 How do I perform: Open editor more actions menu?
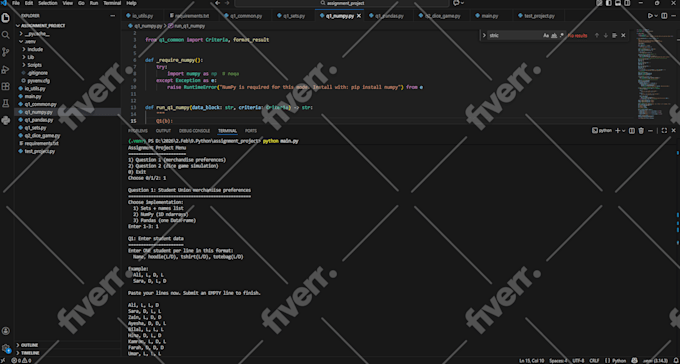coord(673,16)
